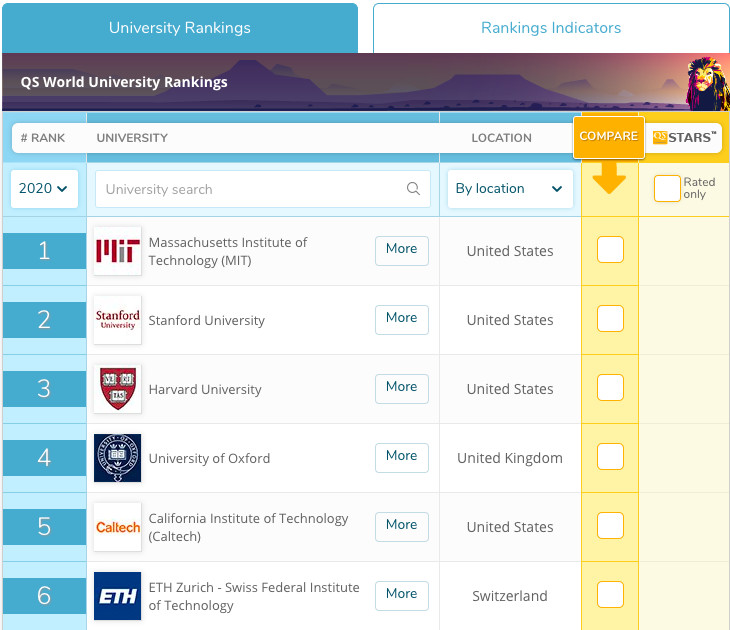Click the University of Oxford crest logo
The width and height of the screenshot is (730, 630).
[x=117, y=458]
